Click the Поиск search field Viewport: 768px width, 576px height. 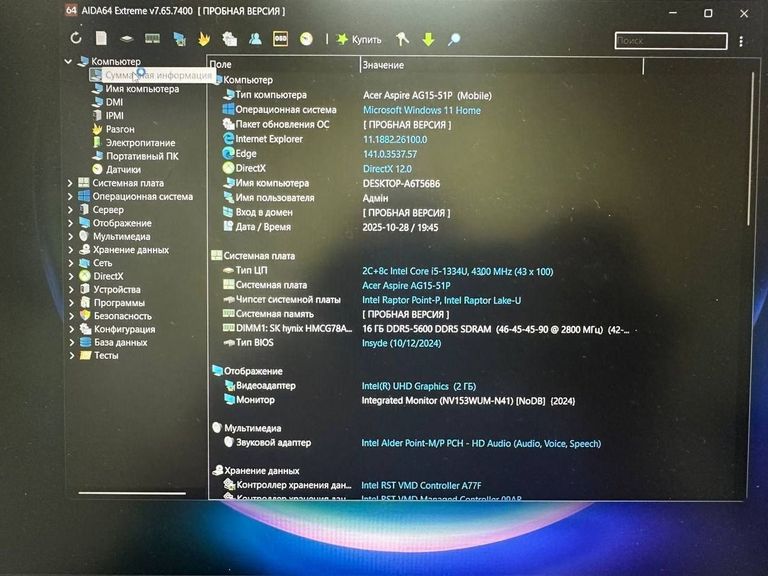point(671,41)
